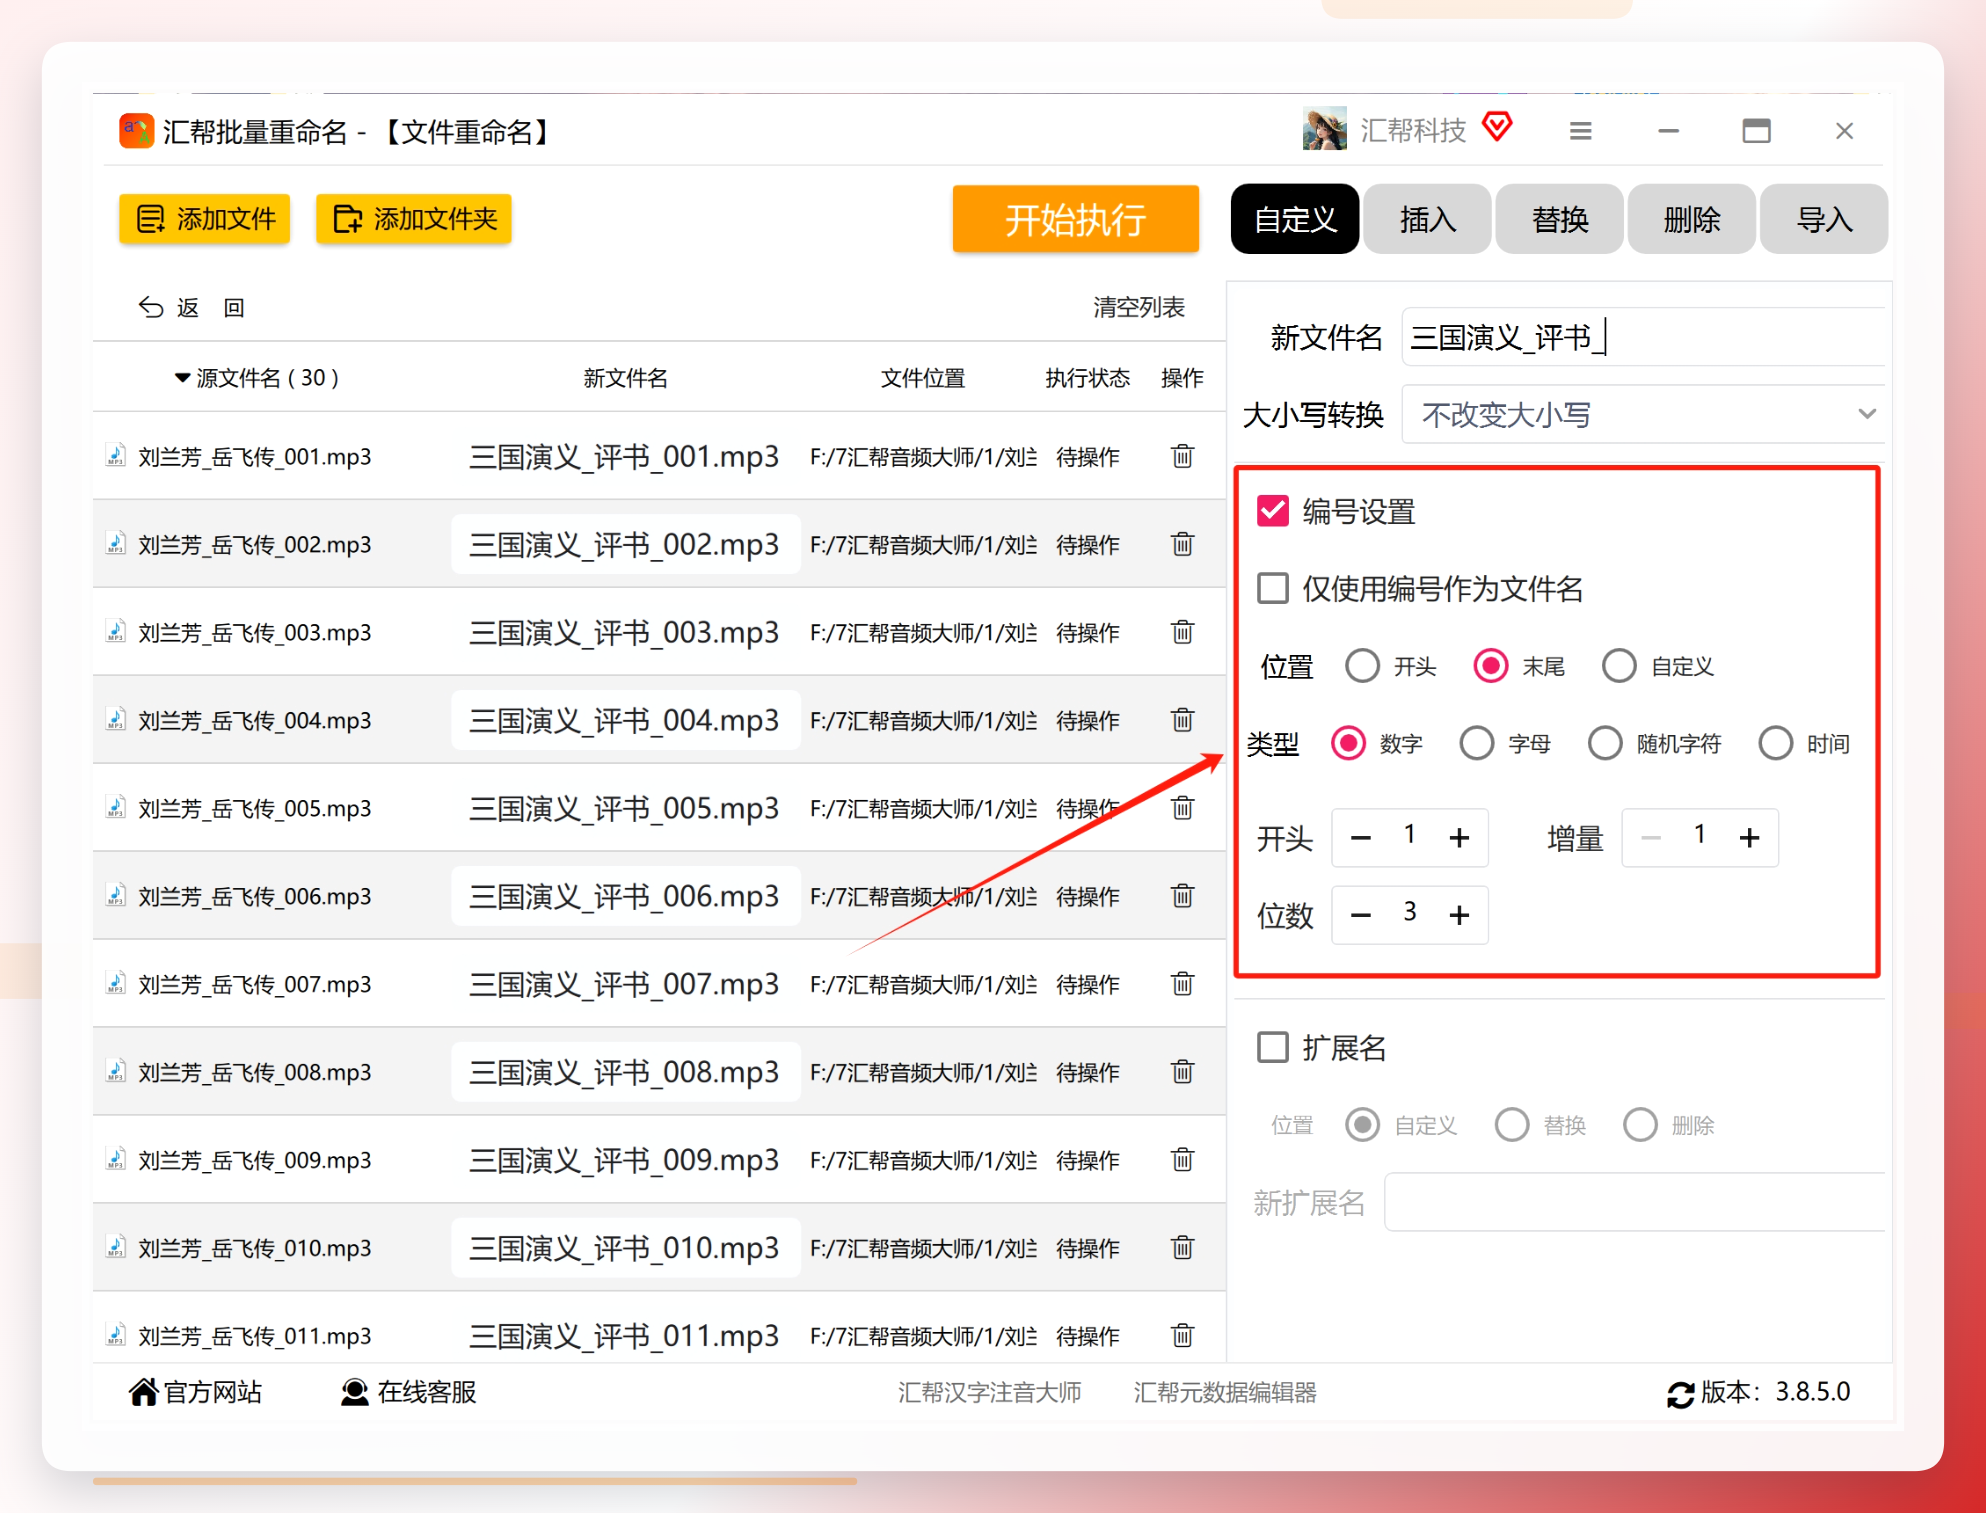Switch to the 替换 tab
This screenshot has height=1513, width=1986.
point(1559,219)
